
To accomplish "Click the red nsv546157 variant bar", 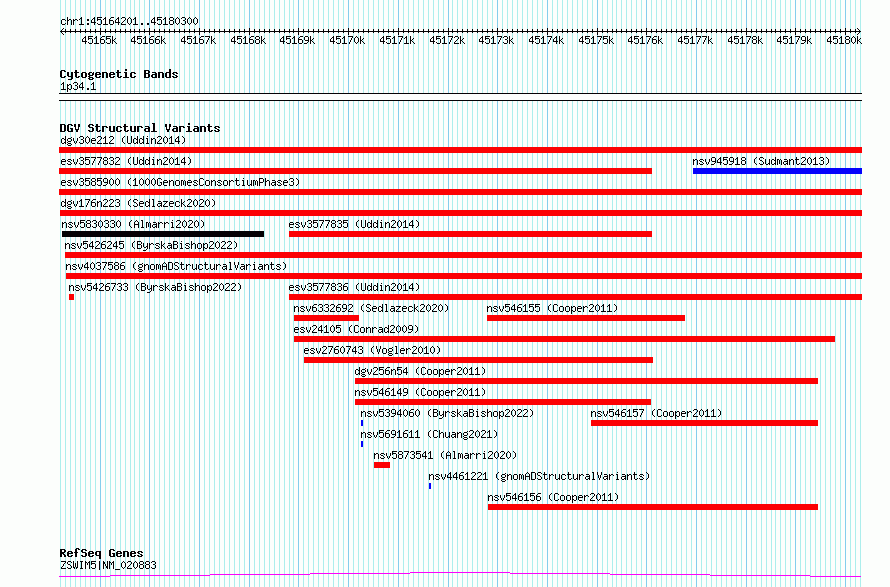I will coord(704,423).
